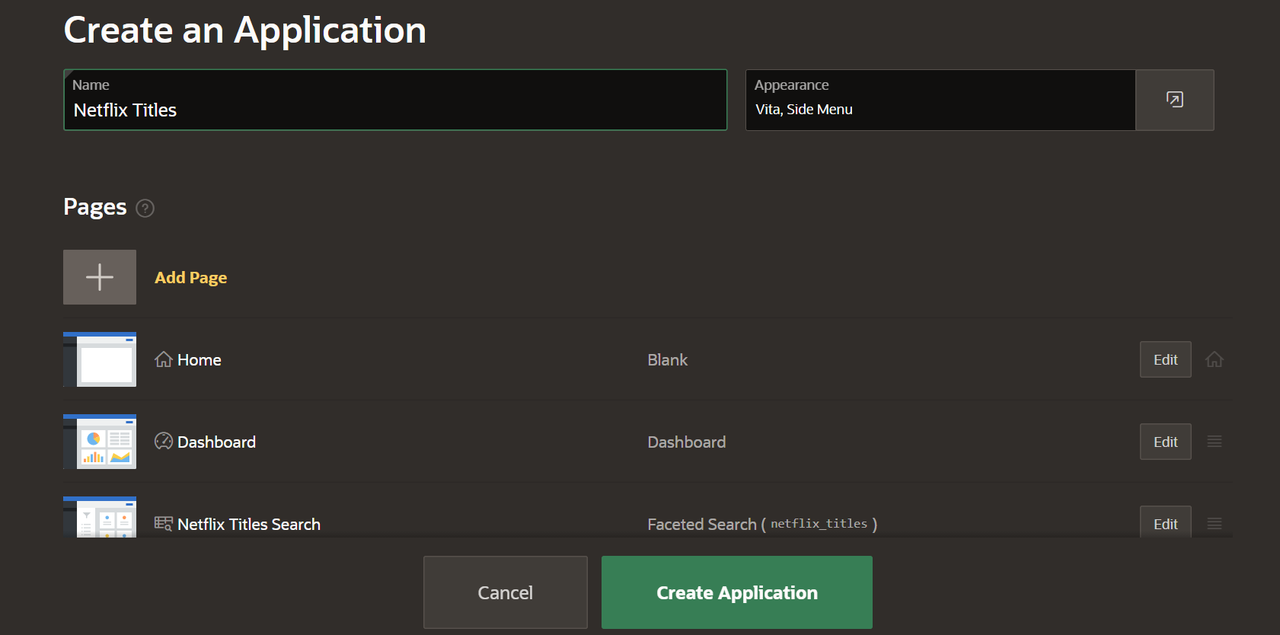Click the Home page house icon
The image size is (1280, 635).
pyautogui.click(x=164, y=359)
